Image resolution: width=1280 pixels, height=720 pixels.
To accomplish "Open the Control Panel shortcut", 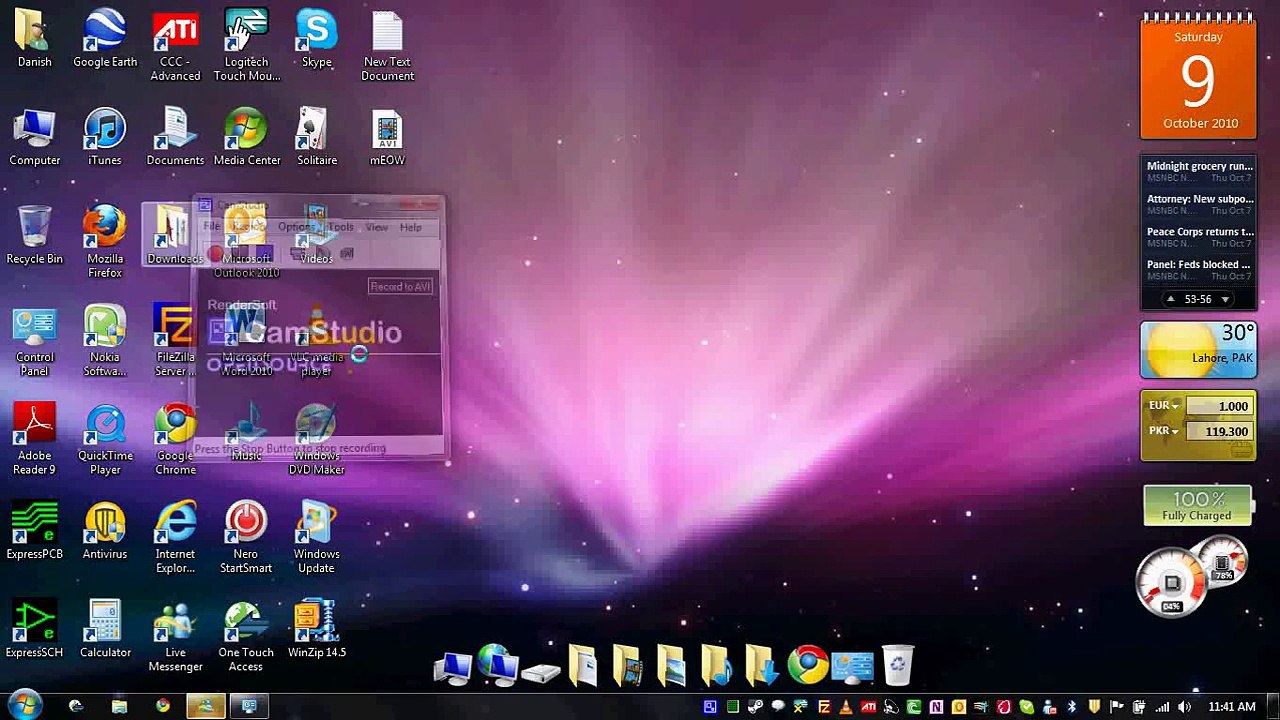I will point(35,342).
